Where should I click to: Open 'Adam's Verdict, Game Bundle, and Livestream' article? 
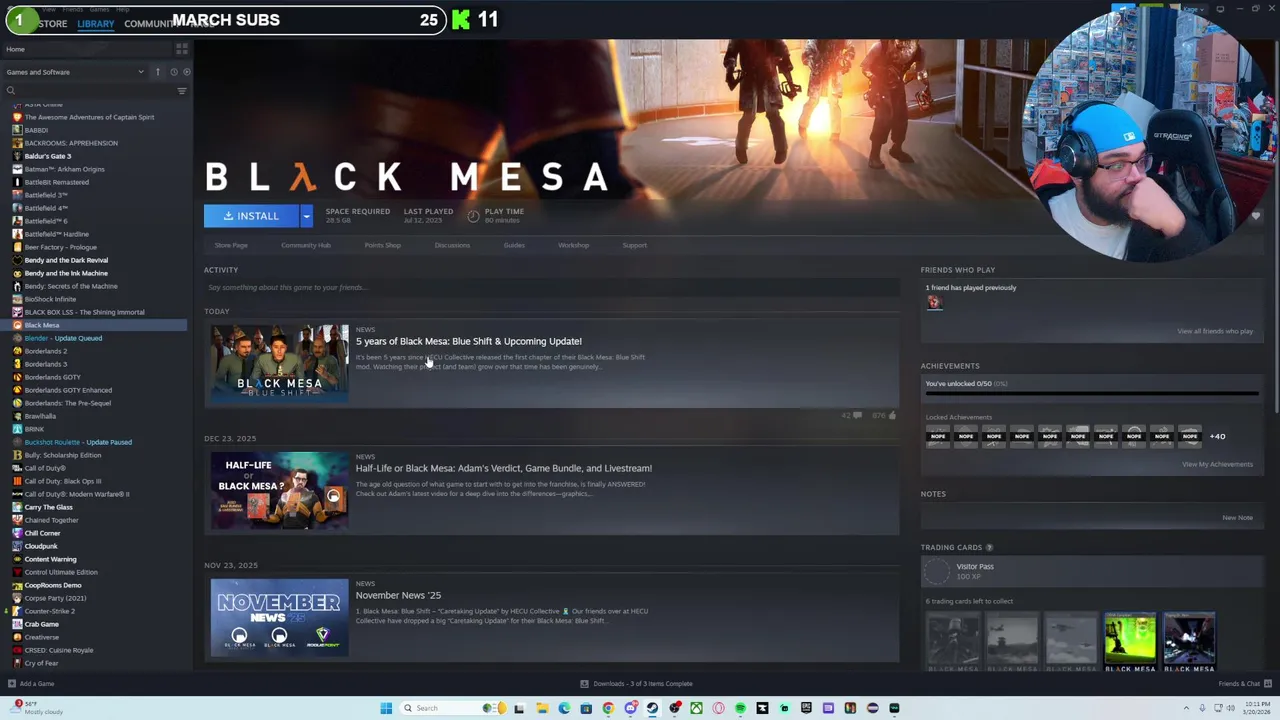[x=504, y=468]
